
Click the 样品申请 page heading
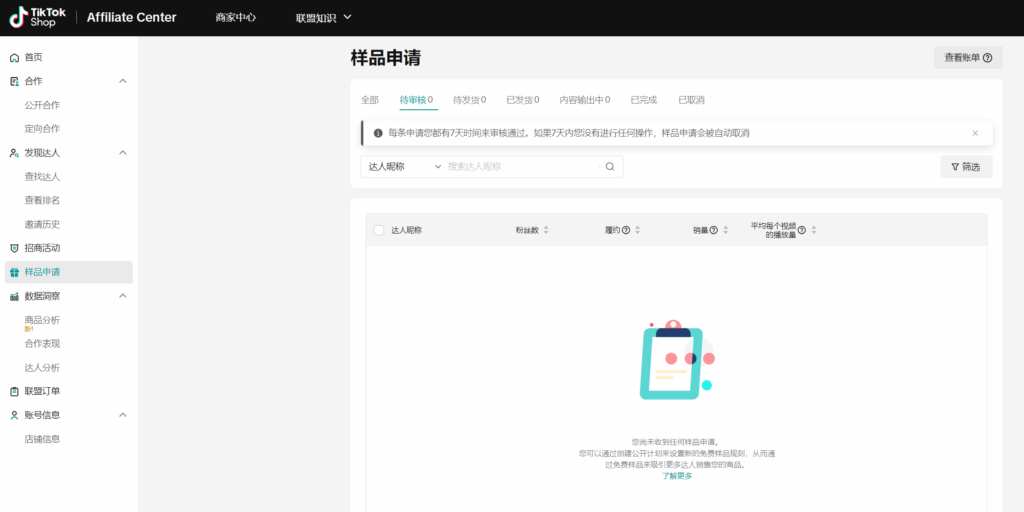click(385, 57)
